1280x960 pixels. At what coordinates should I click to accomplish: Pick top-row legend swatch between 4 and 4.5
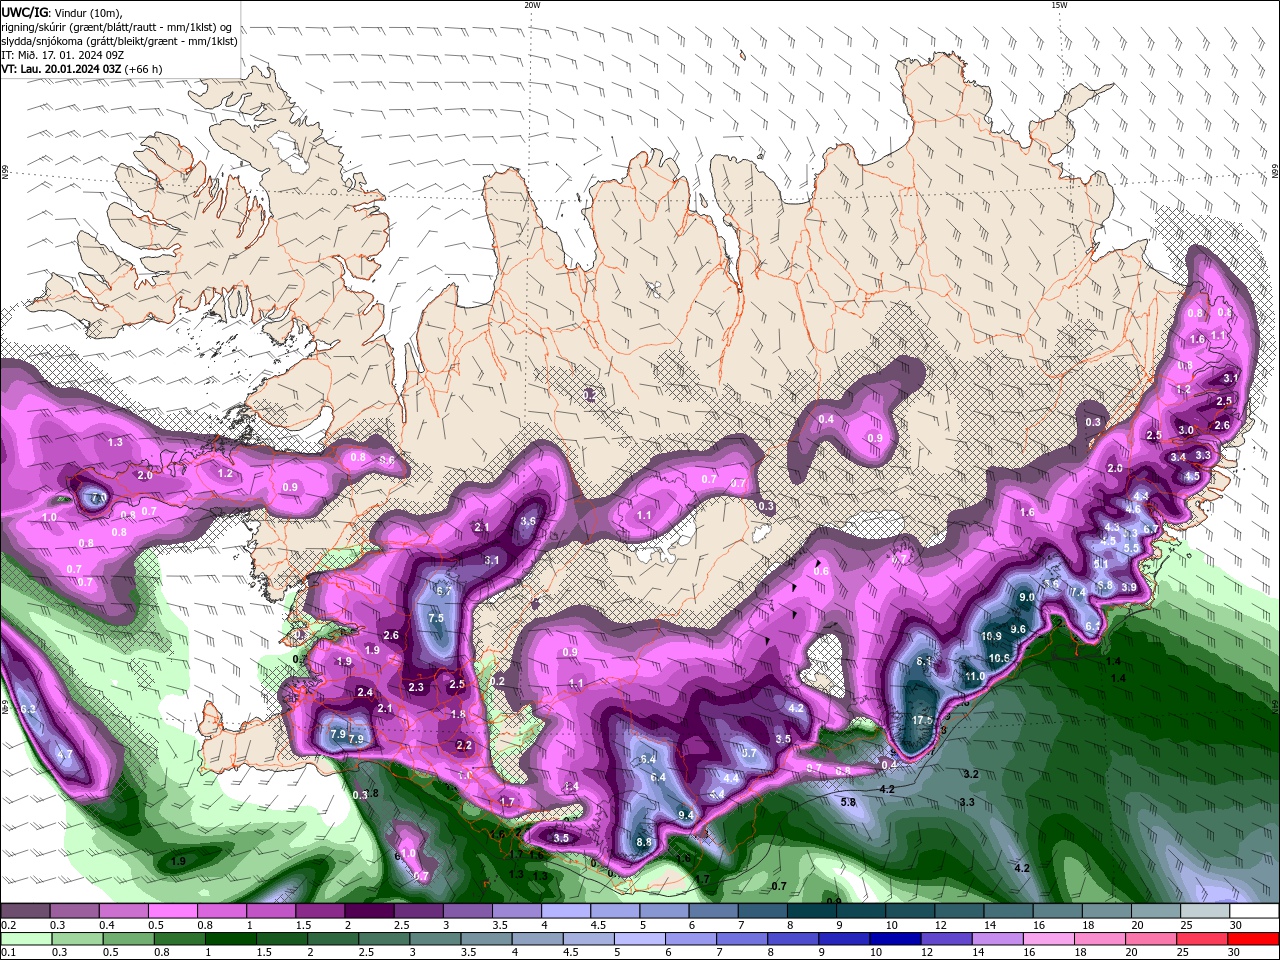[566, 911]
